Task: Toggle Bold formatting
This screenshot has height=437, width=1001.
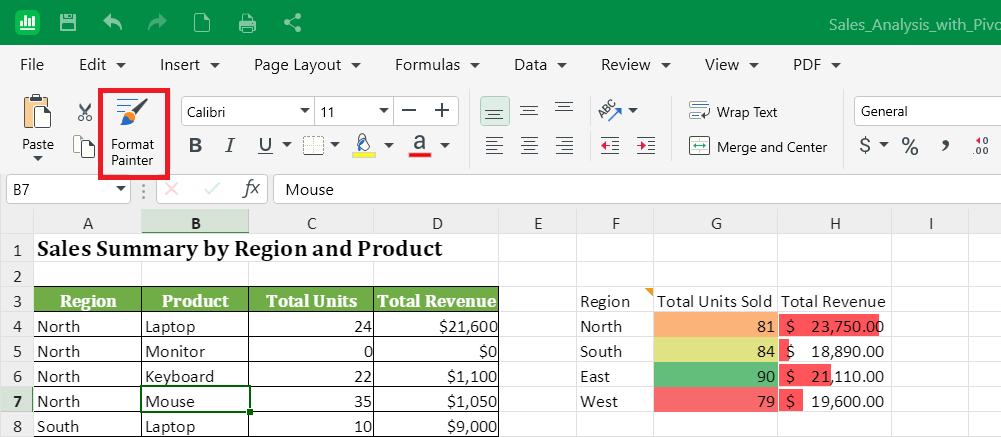Action: (195, 145)
